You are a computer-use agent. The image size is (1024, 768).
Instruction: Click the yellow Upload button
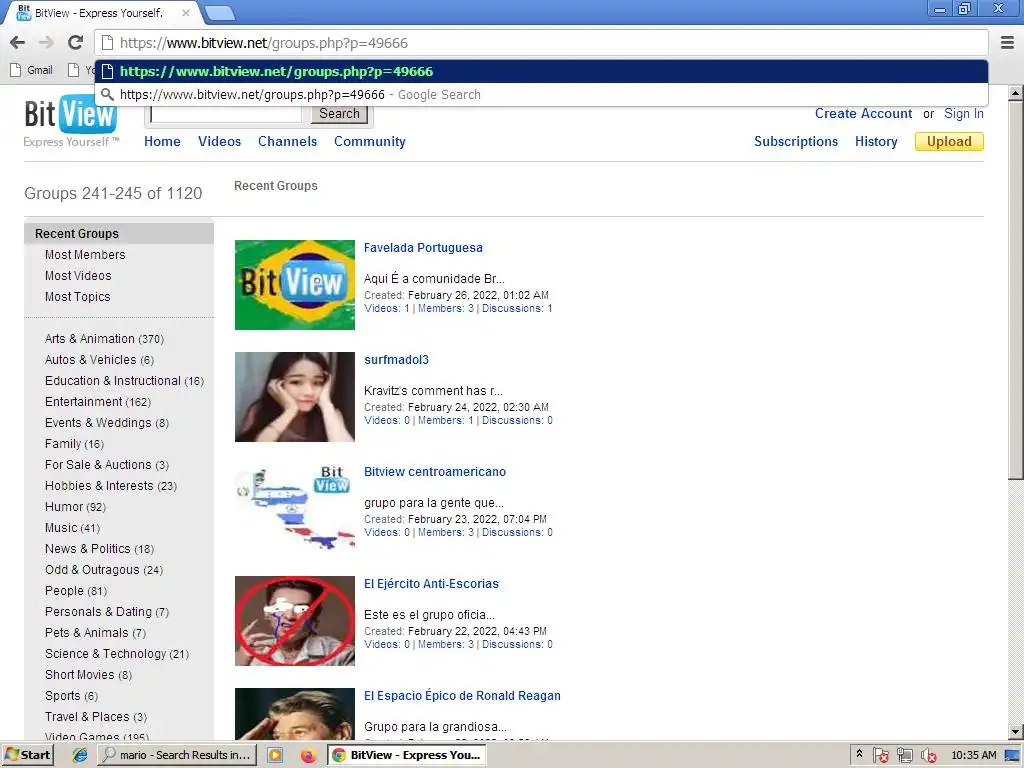click(x=949, y=142)
